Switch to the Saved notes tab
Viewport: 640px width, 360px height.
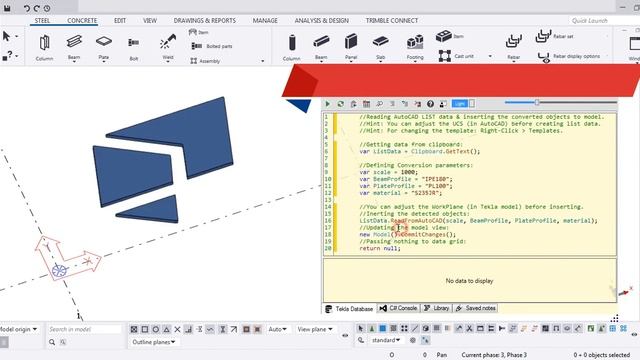coord(476,308)
